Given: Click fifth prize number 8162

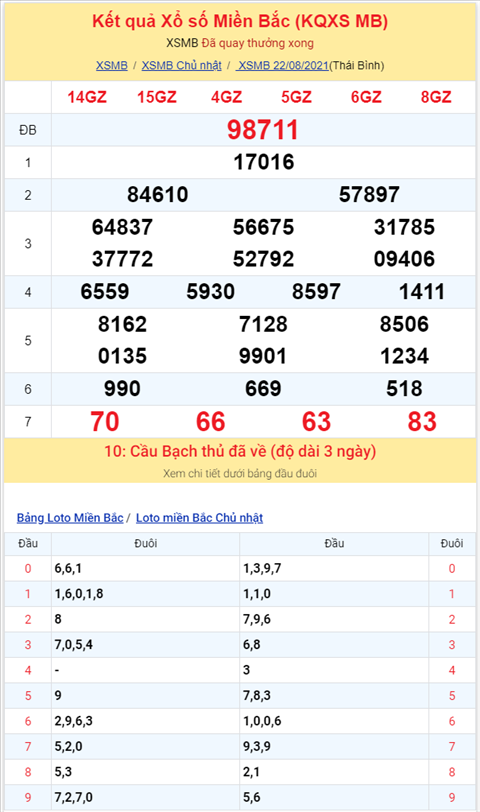Looking at the screenshot, I should point(122,325).
